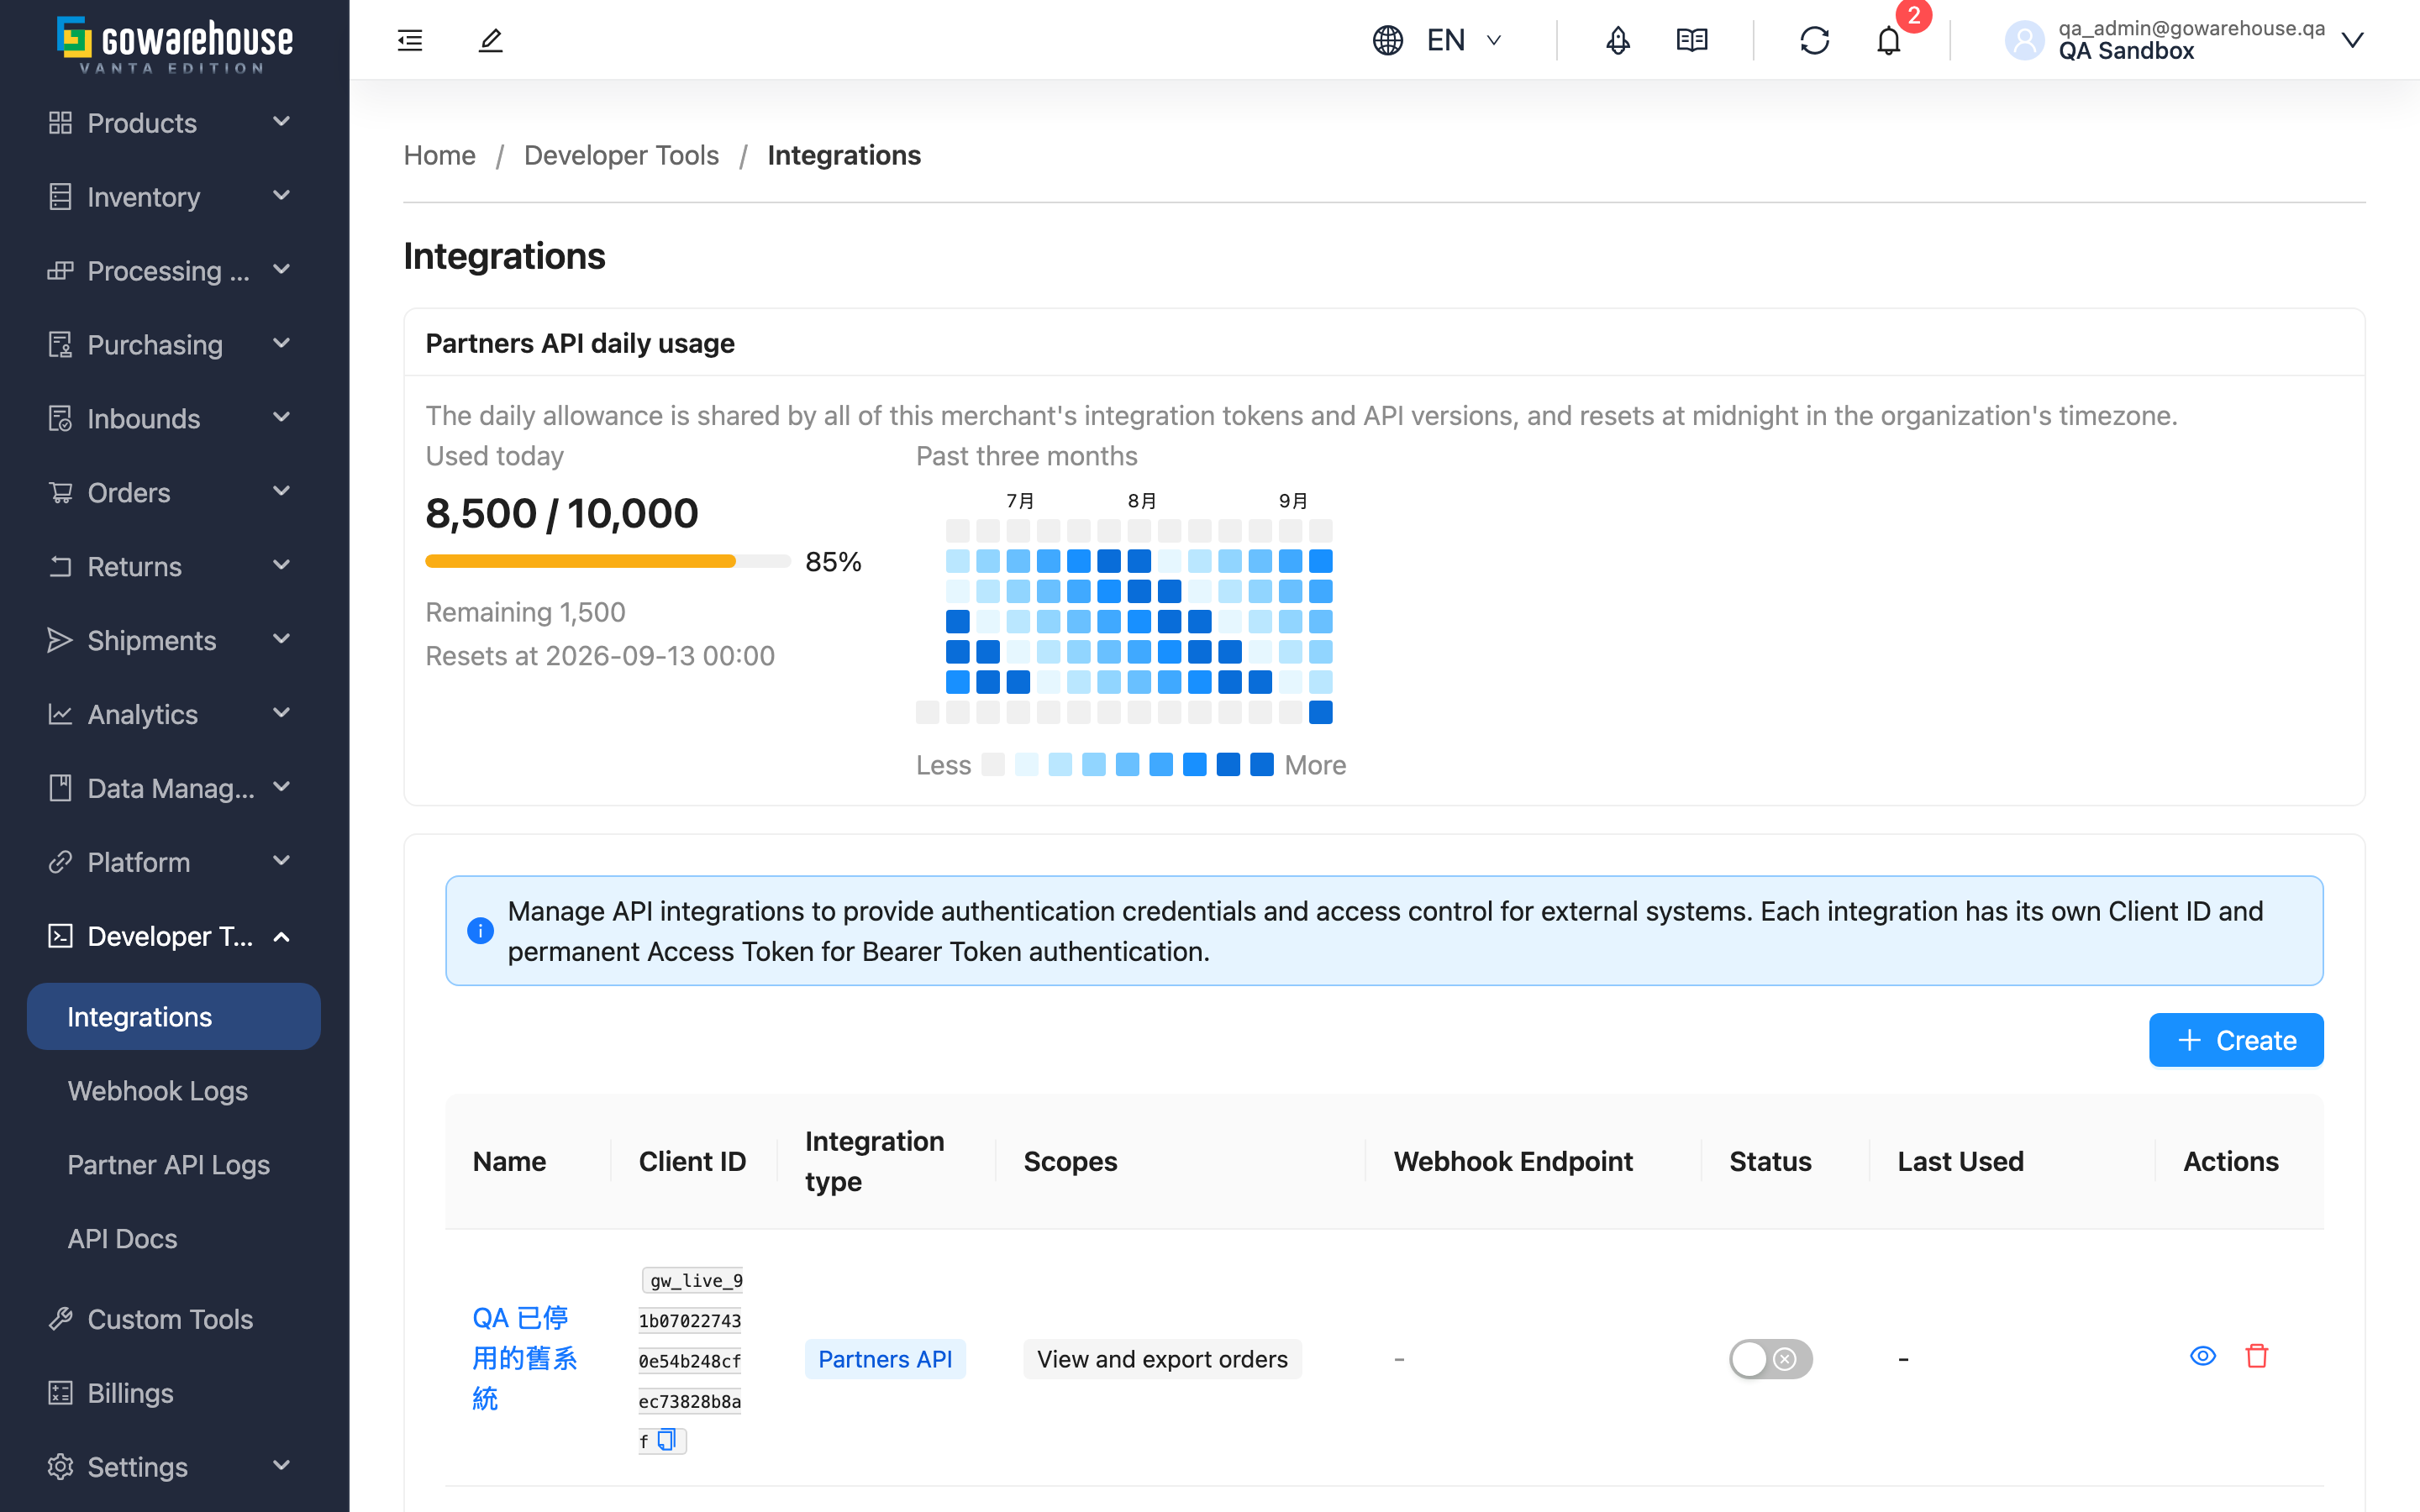Toggle the Partners API integration status switch
Image resolution: width=2420 pixels, height=1512 pixels.
pos(1770,1358)
